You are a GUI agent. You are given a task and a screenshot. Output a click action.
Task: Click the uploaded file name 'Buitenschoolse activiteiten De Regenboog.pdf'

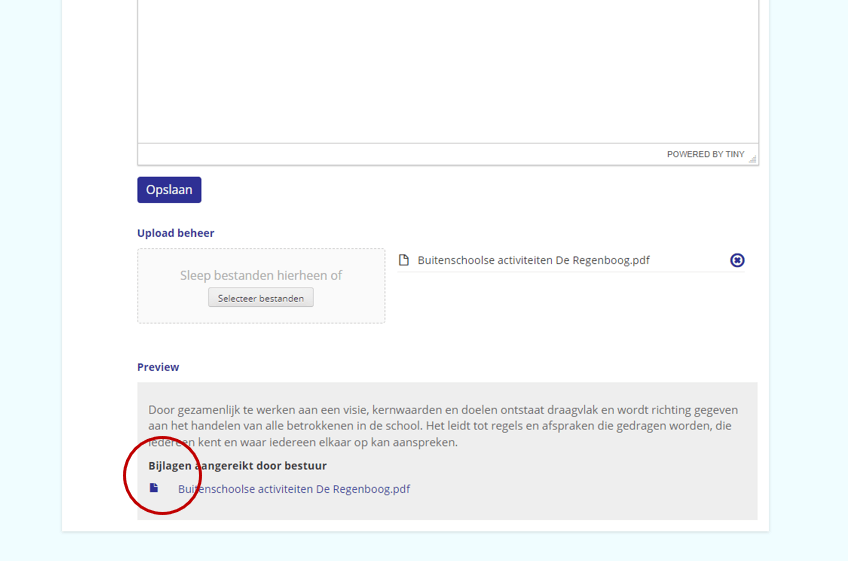point(533,260)
